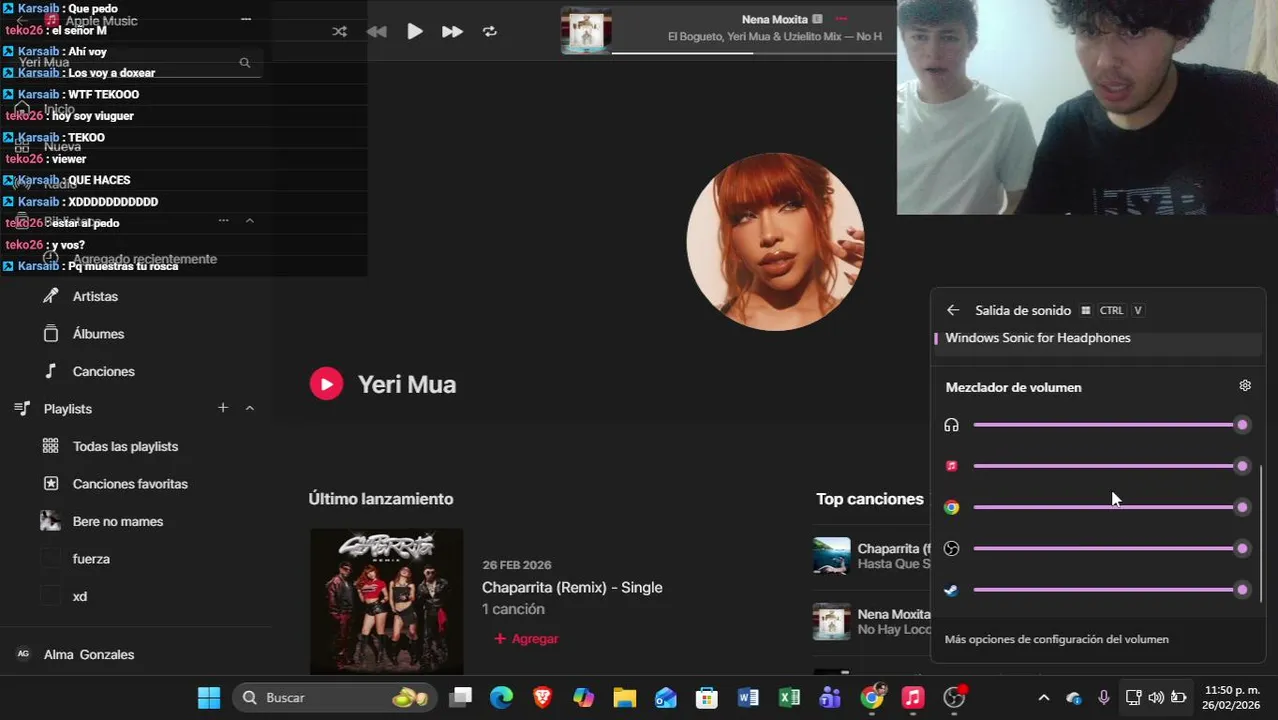Open Todas las playlists
This screenshot has width=1278, height=720.
coord(125,446)
